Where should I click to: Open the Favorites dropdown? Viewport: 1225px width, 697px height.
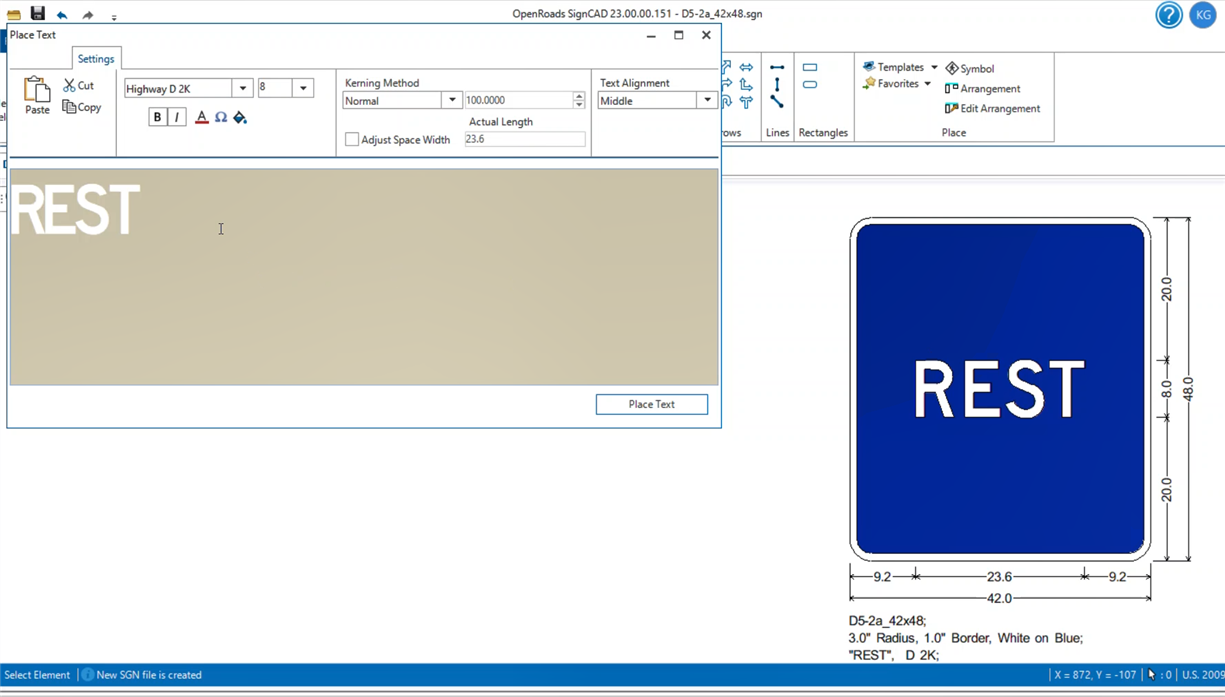[x=897, y=84]
